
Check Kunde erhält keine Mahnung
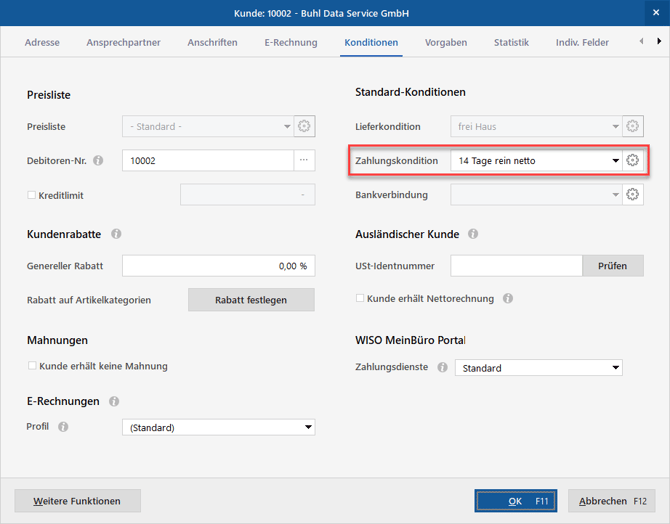(x=32, y=366)
